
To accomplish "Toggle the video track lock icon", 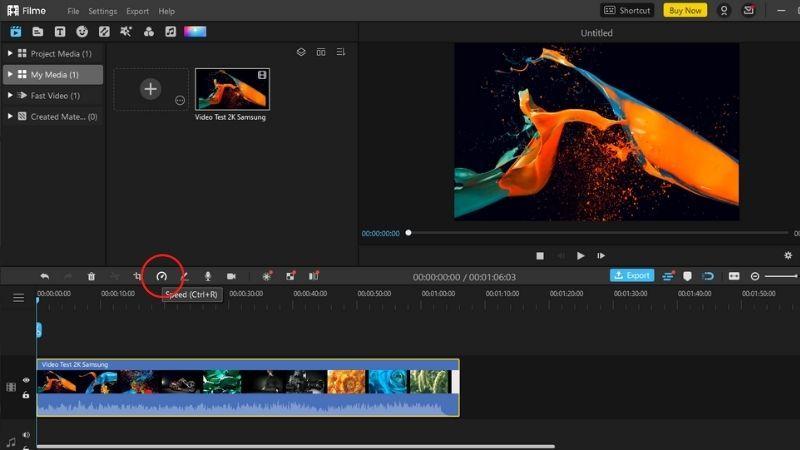I will pos(26,395).
